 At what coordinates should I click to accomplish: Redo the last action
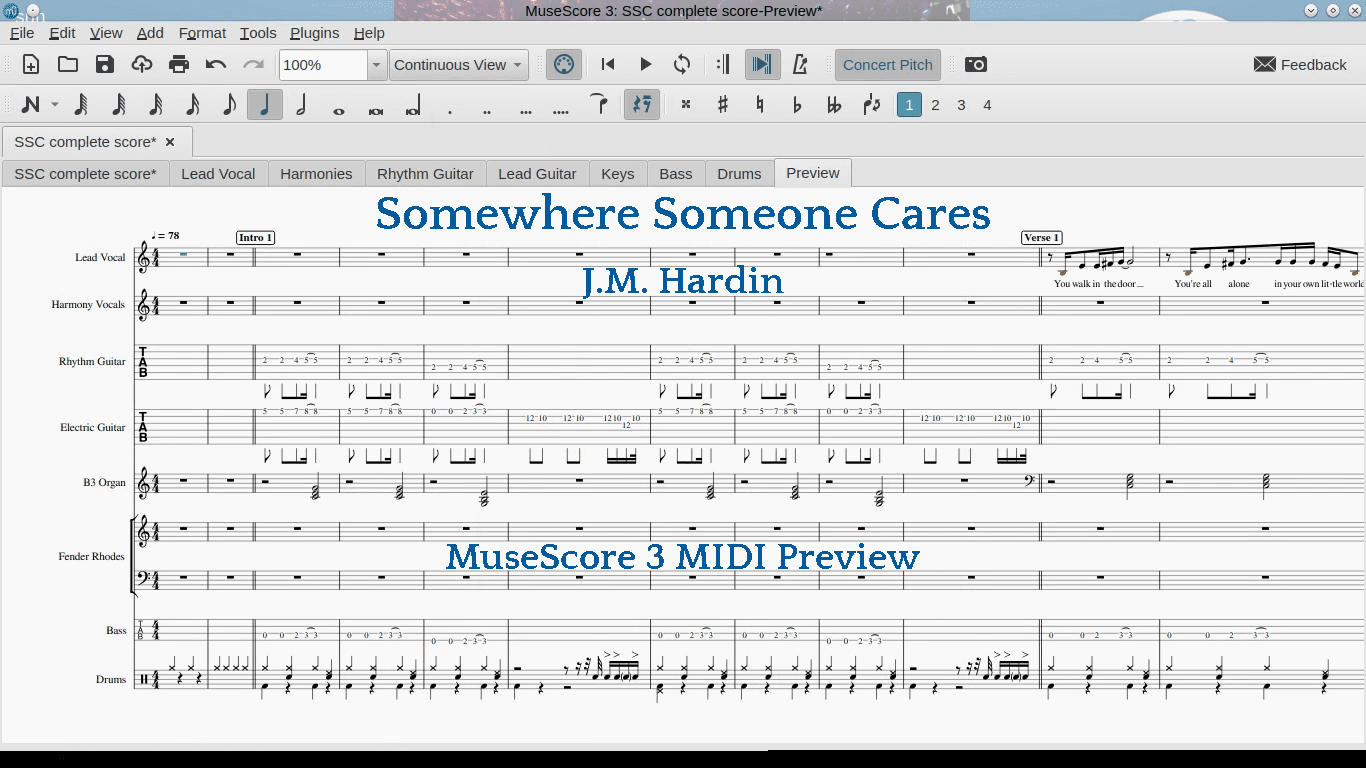pos(253,65)
